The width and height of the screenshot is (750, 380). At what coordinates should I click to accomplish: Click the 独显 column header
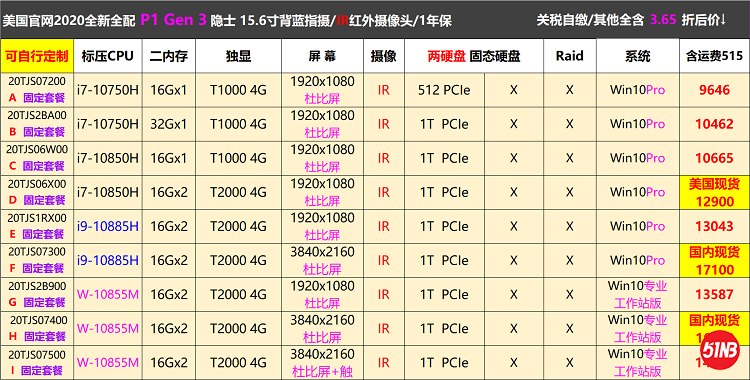click(238, 56)
